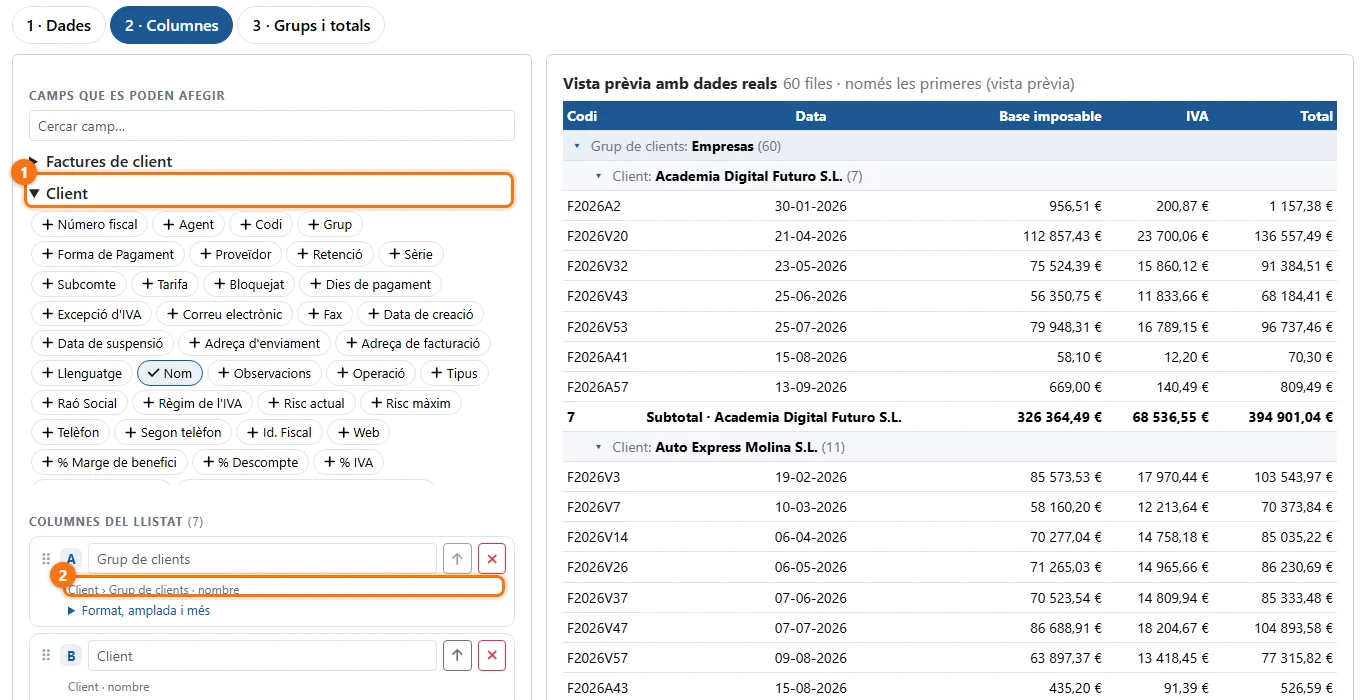1366x700 pixels.
Task: Move column B Client up
Action: click(457, 656)
